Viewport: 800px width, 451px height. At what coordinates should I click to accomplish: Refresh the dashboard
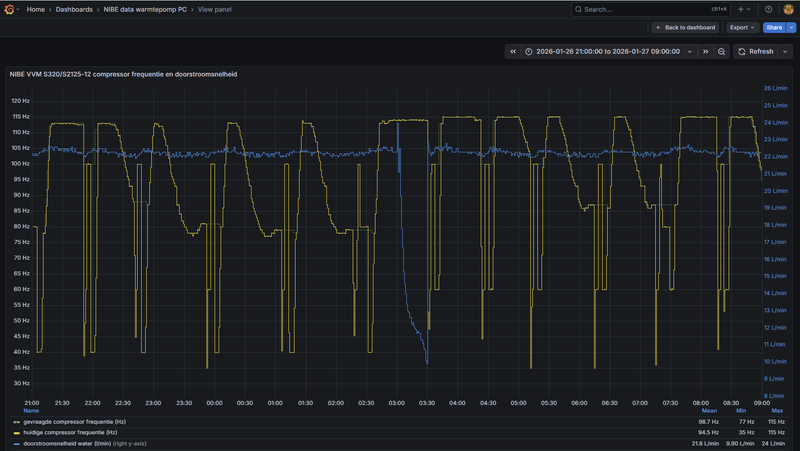(x=756, y=52)
